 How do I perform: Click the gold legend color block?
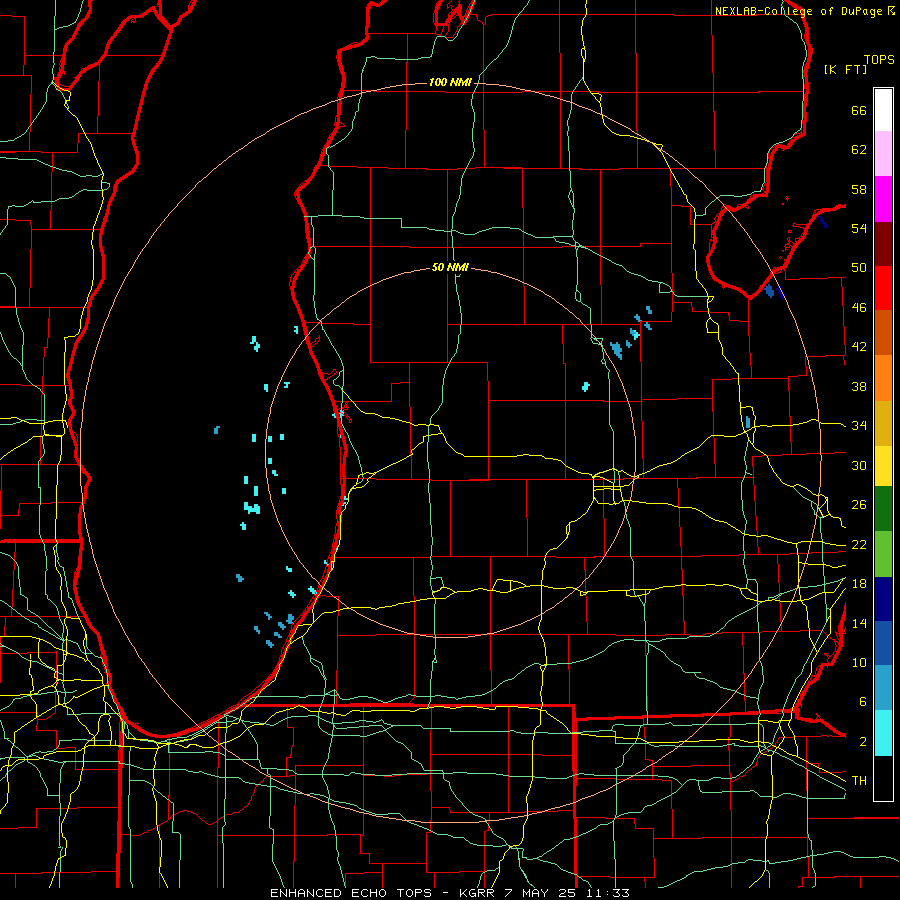[x=883, y=424]
